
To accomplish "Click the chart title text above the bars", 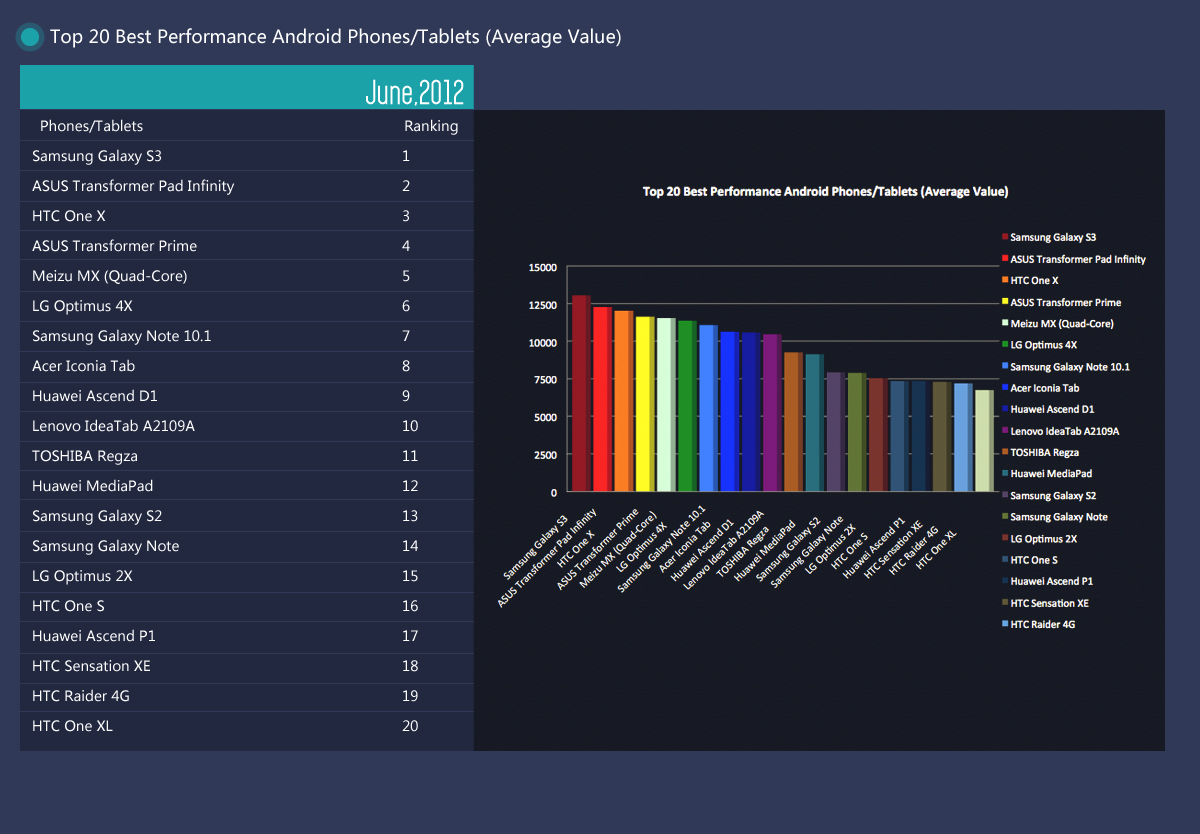I will 824,191.
